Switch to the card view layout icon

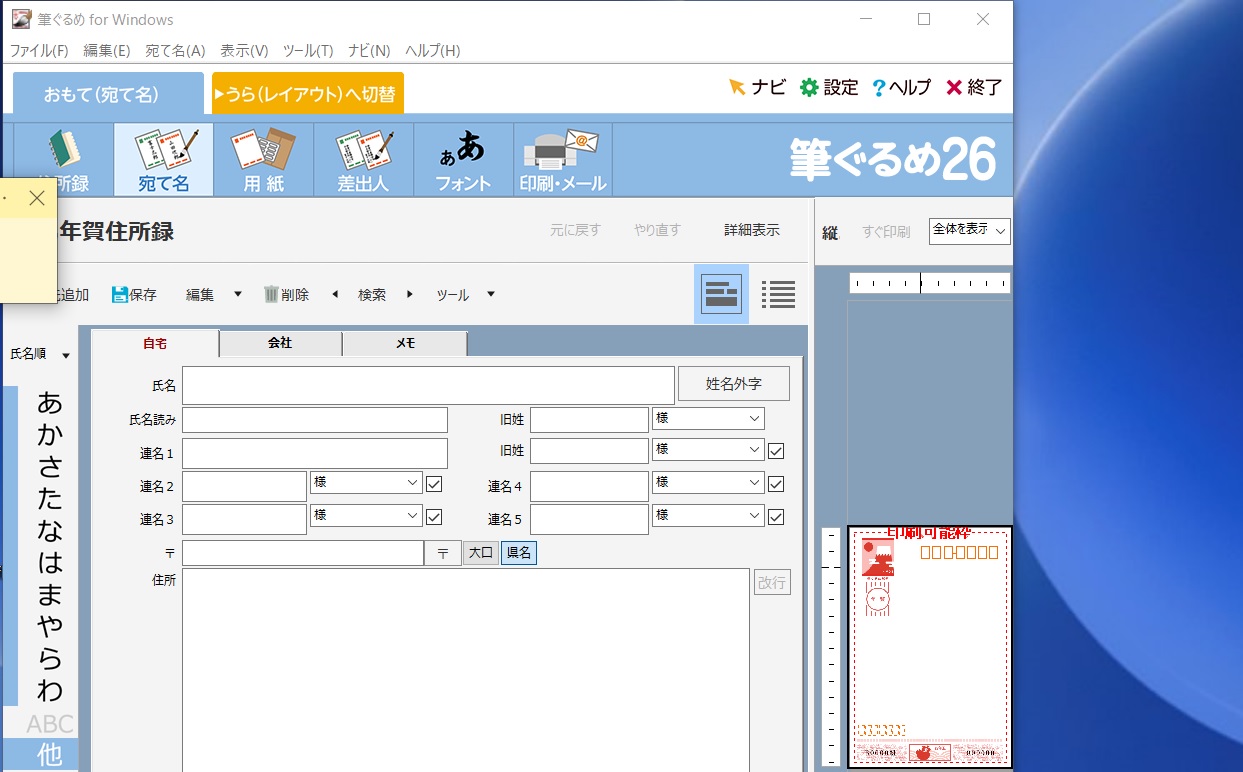tap(721, 294)
